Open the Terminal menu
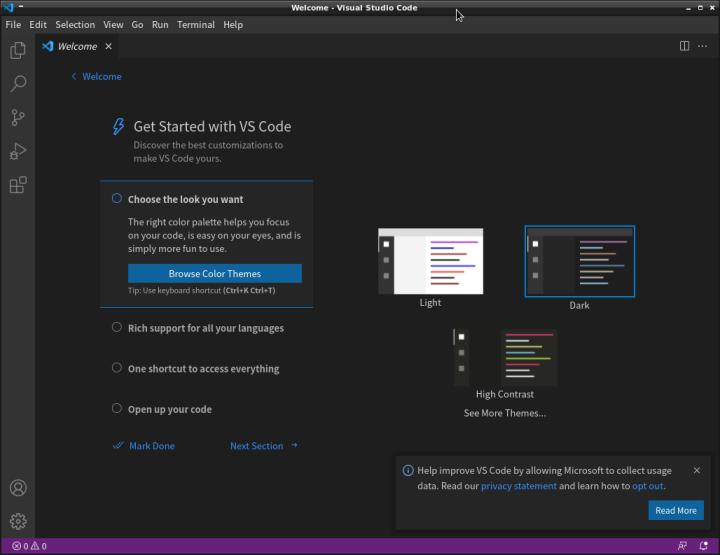The height and width of the screenshot is (555, 720). (x=196, y=25)
